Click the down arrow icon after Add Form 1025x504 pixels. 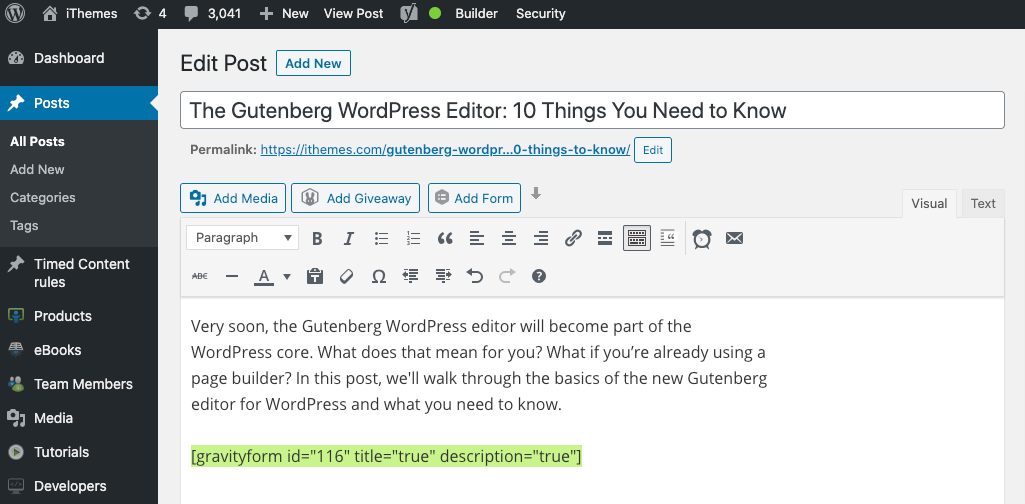point(536,193)
